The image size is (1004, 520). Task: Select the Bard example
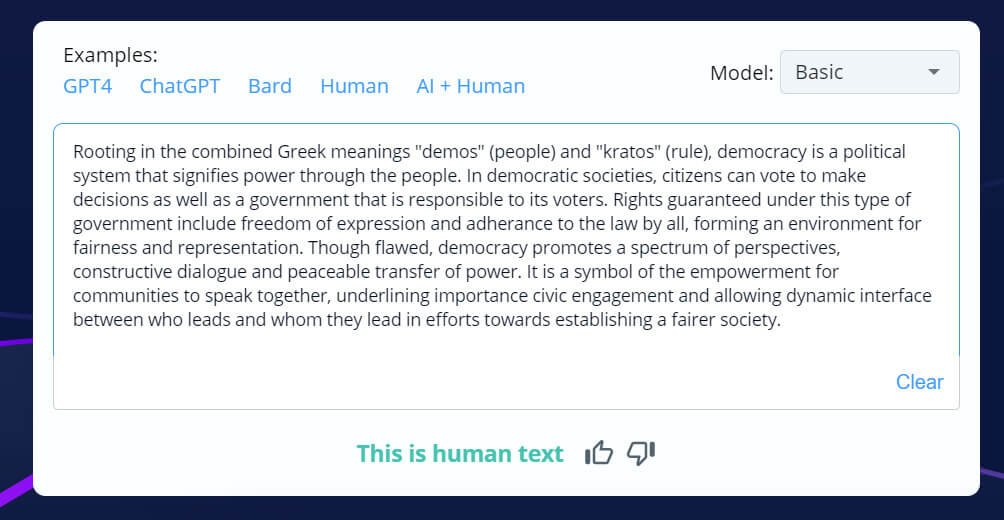pyautogui.click(x=270, y=86)
